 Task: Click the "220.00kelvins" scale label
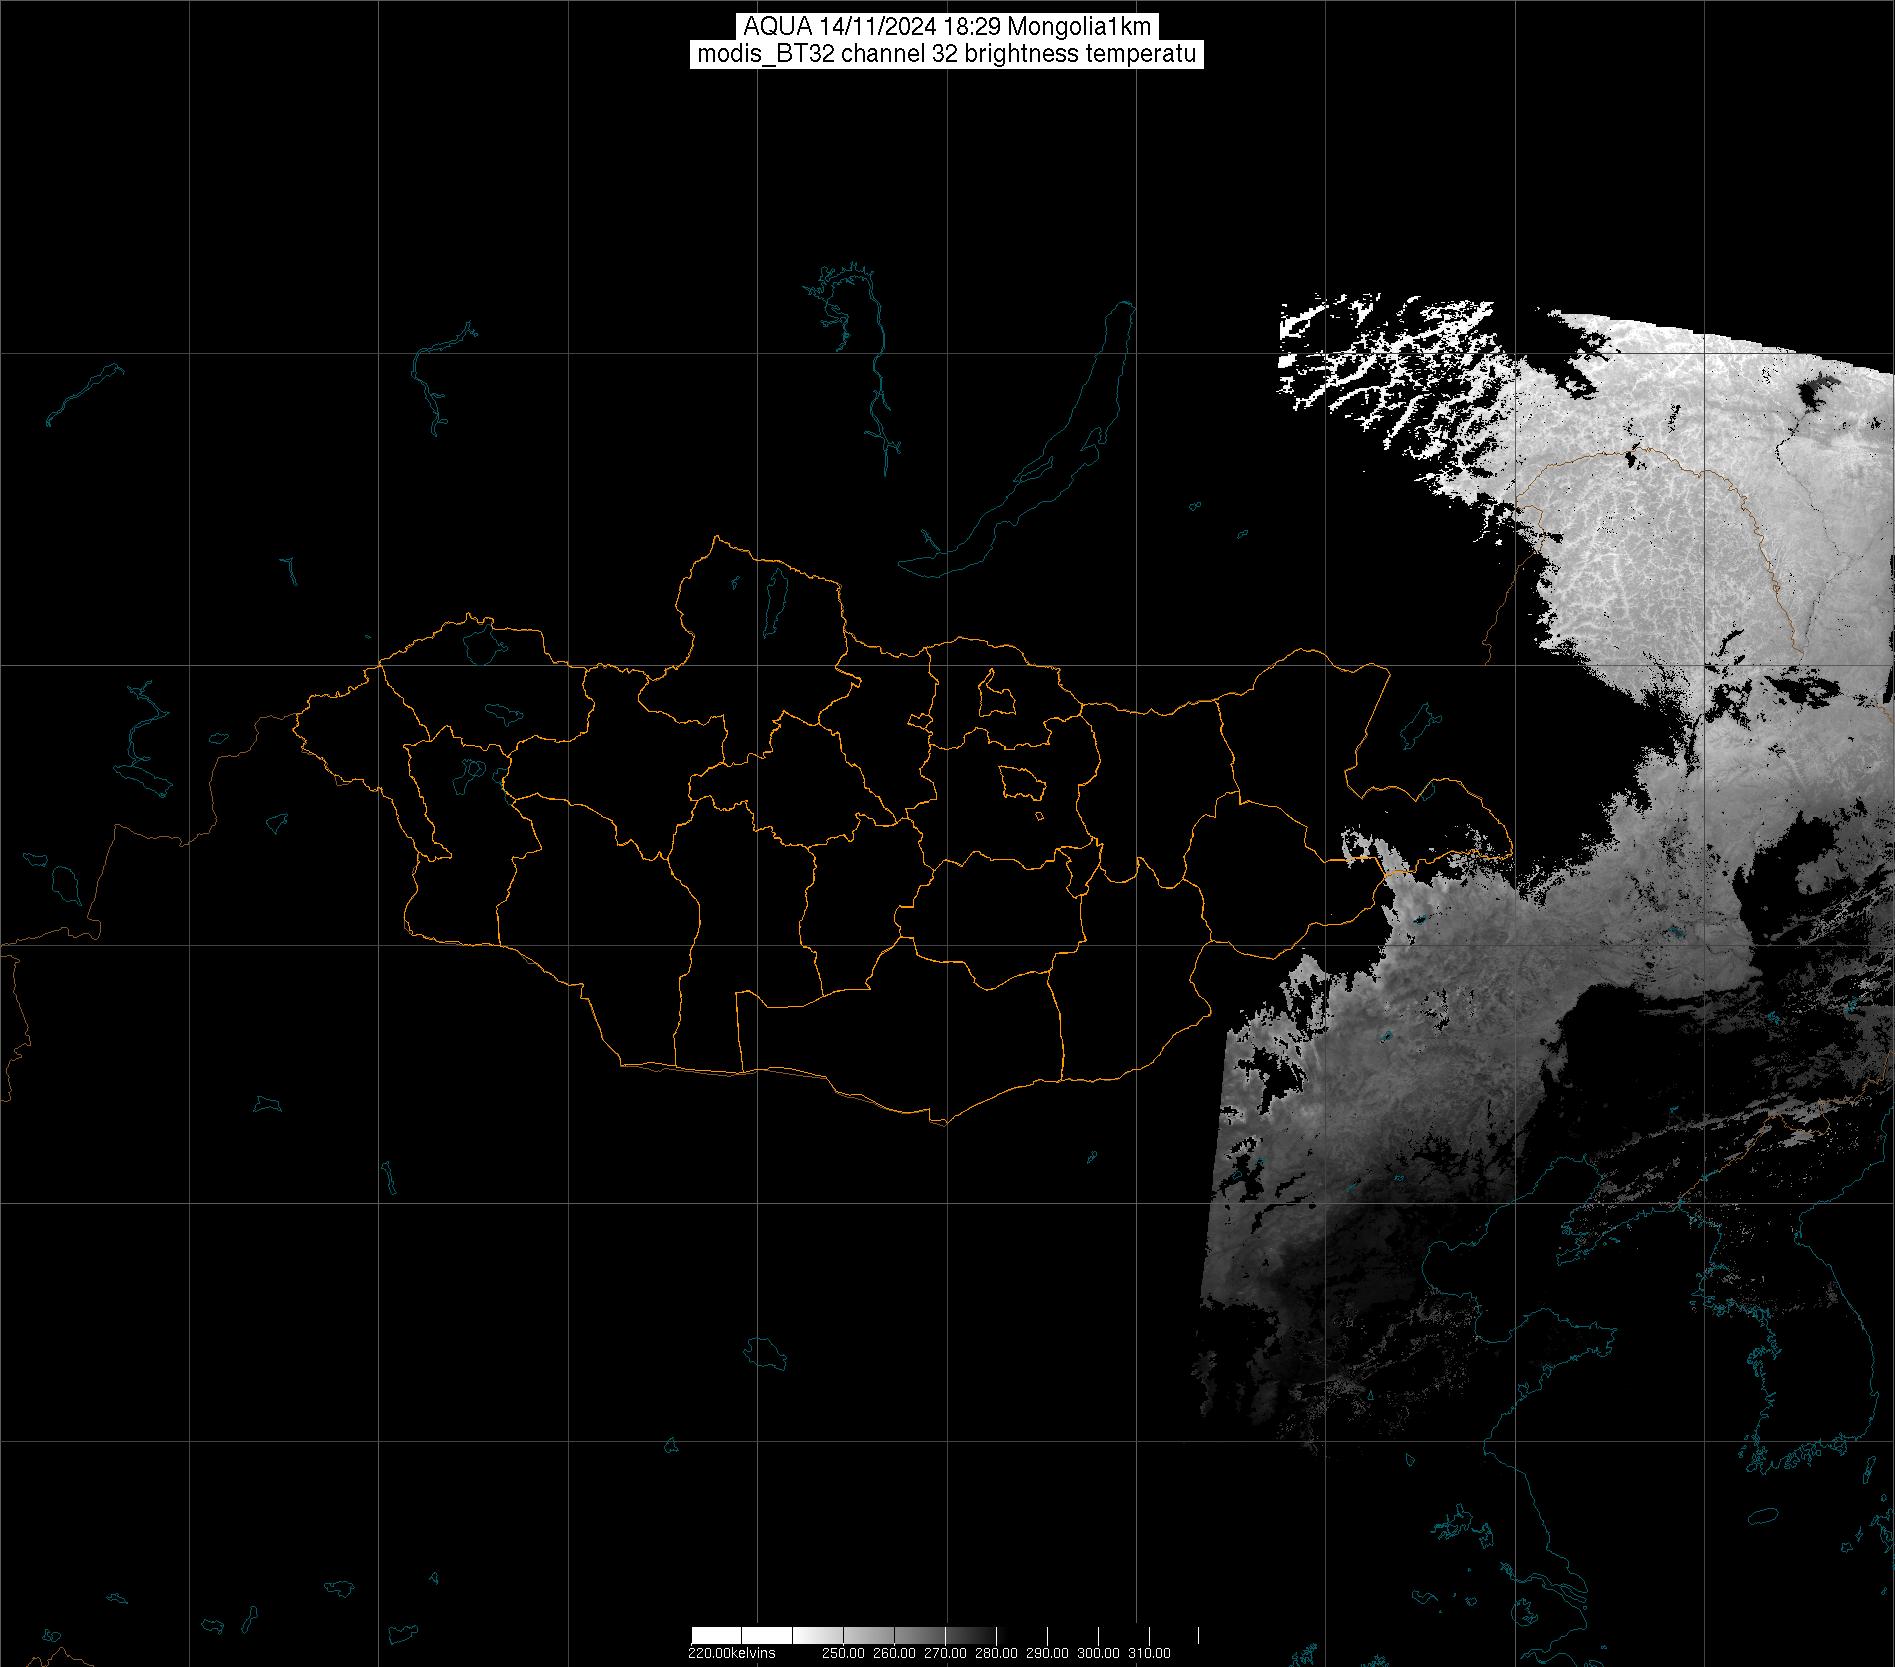pos(731,1653)
